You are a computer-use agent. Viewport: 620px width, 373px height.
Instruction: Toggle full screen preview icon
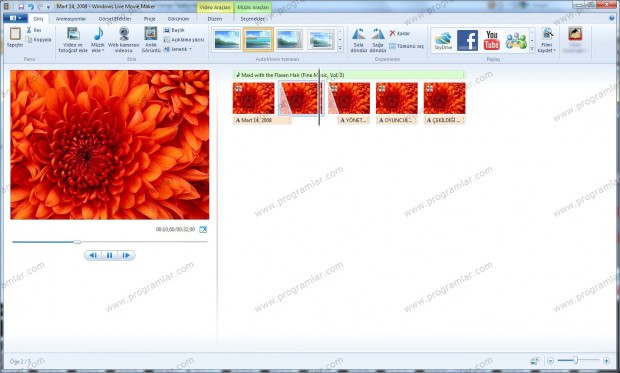pyautogui.click(x=203, y=229)
